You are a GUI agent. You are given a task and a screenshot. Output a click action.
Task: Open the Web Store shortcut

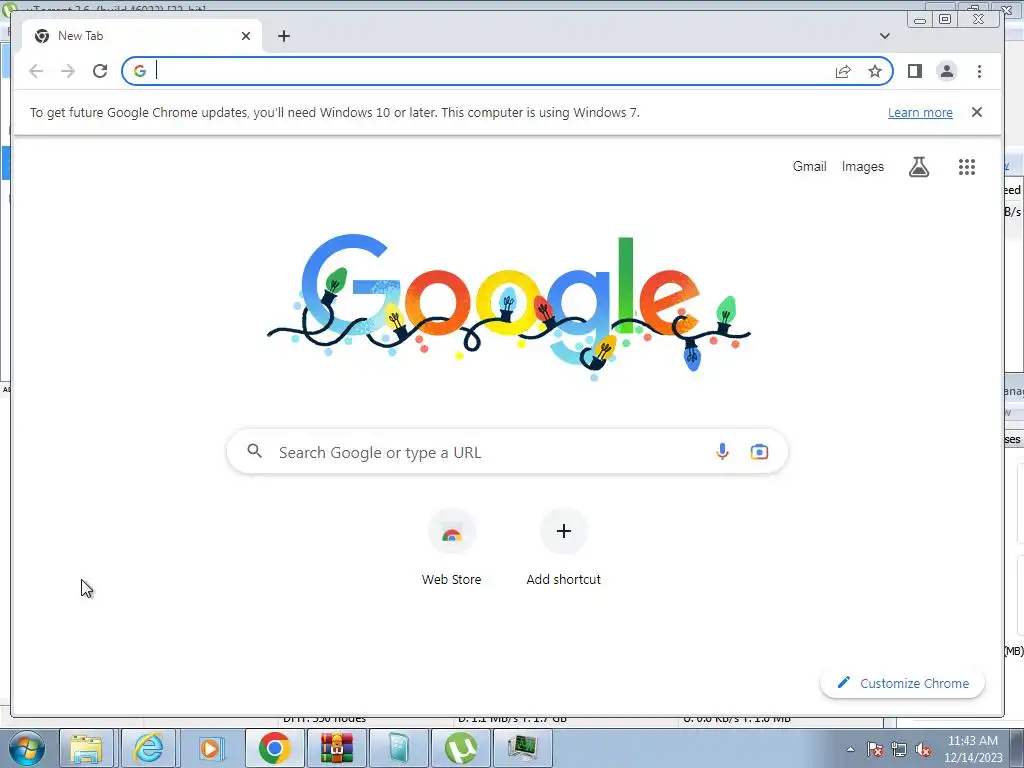pyautogui.click(x=451, y=548)
